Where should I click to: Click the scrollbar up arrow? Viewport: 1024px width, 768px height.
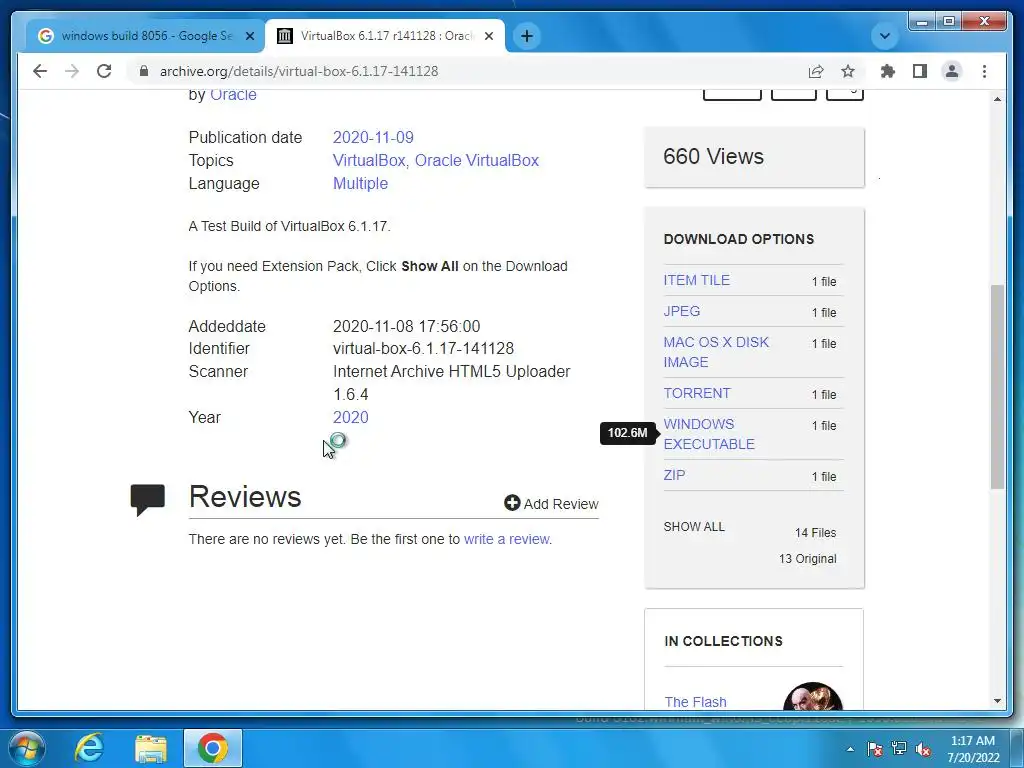[997, 99]
